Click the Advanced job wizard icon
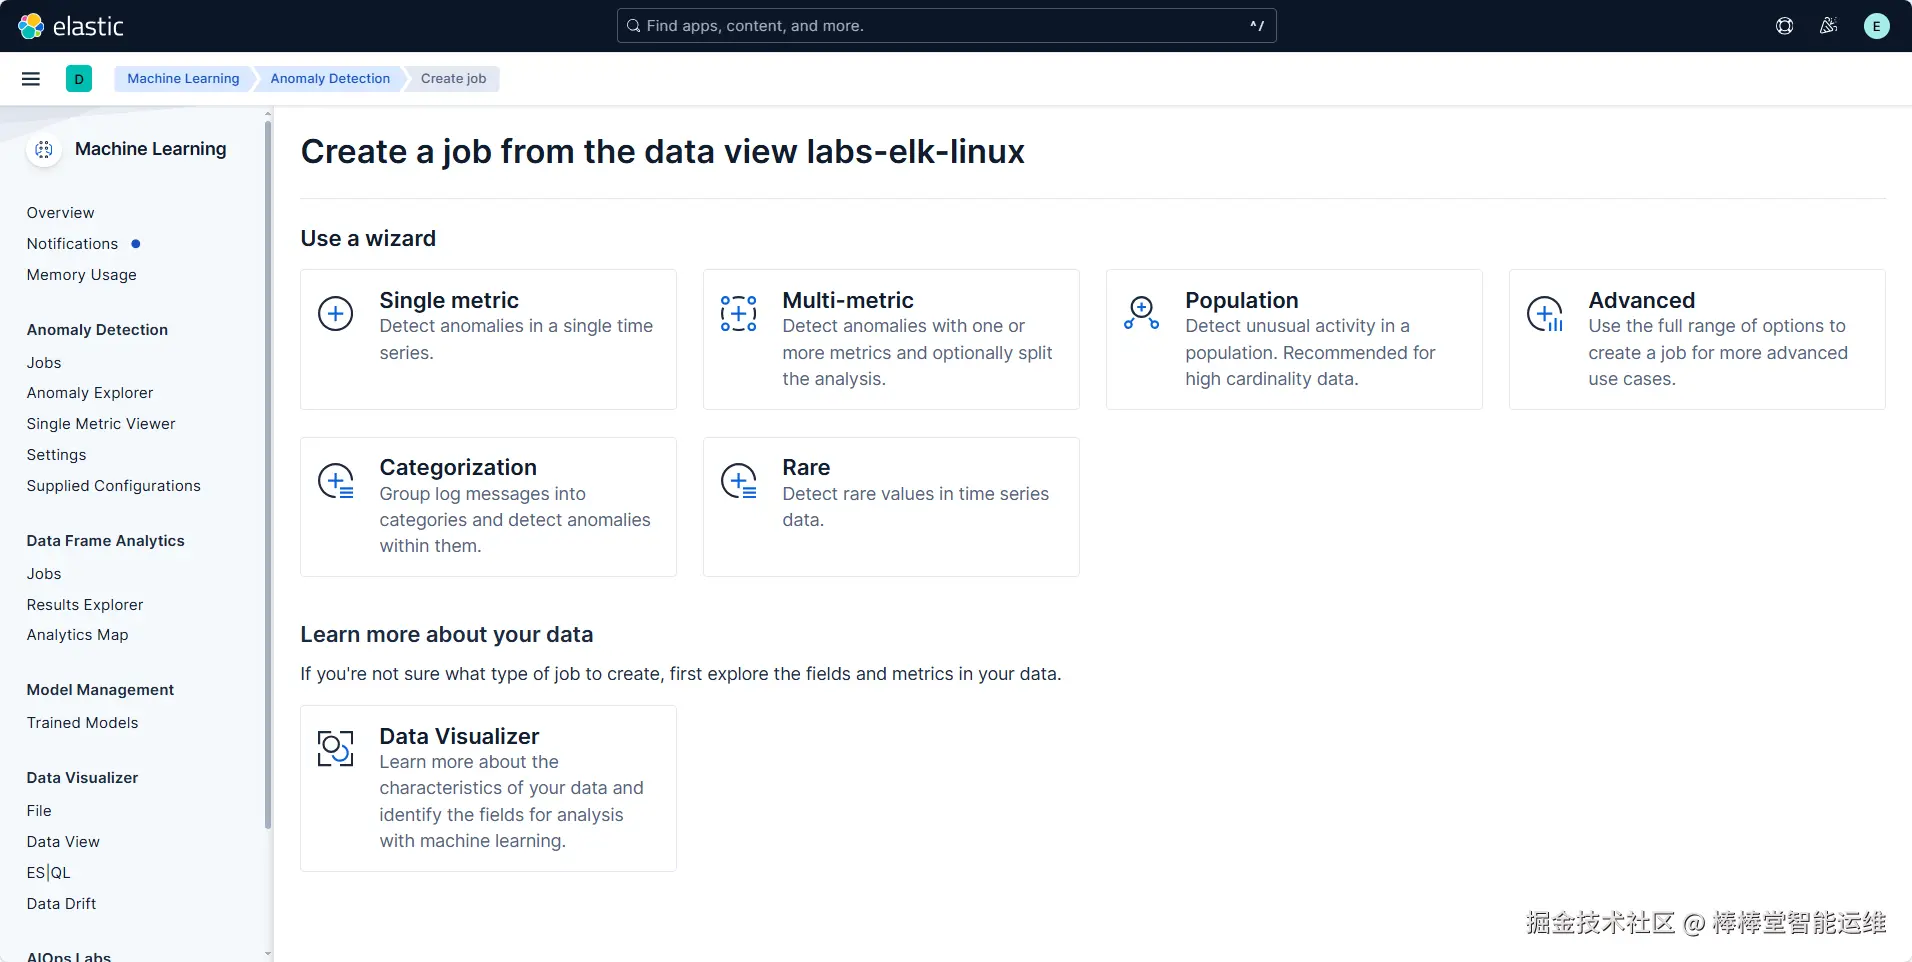The height and width of the screenshot is (962, 1912). coord(1545,314)
